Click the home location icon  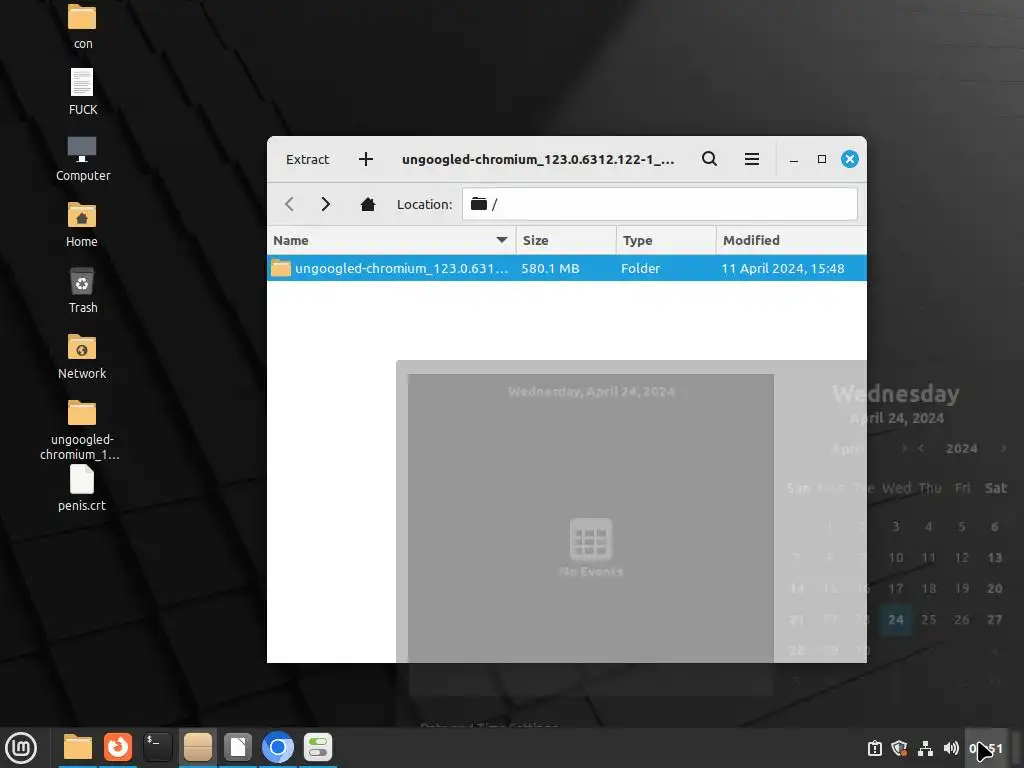[x=368, y=204]
